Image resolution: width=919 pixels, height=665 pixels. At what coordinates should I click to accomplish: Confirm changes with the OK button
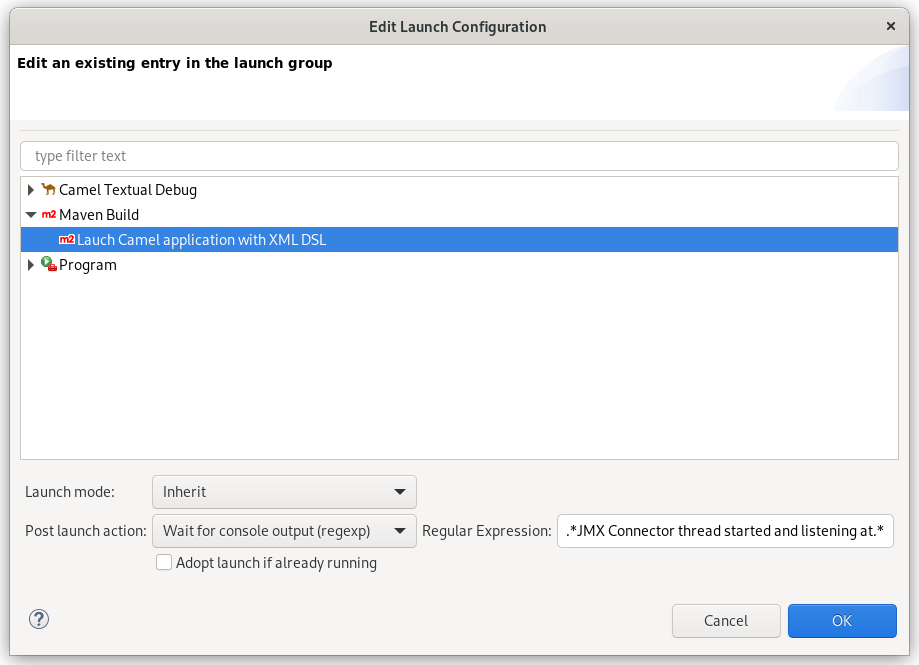[841, 620]
